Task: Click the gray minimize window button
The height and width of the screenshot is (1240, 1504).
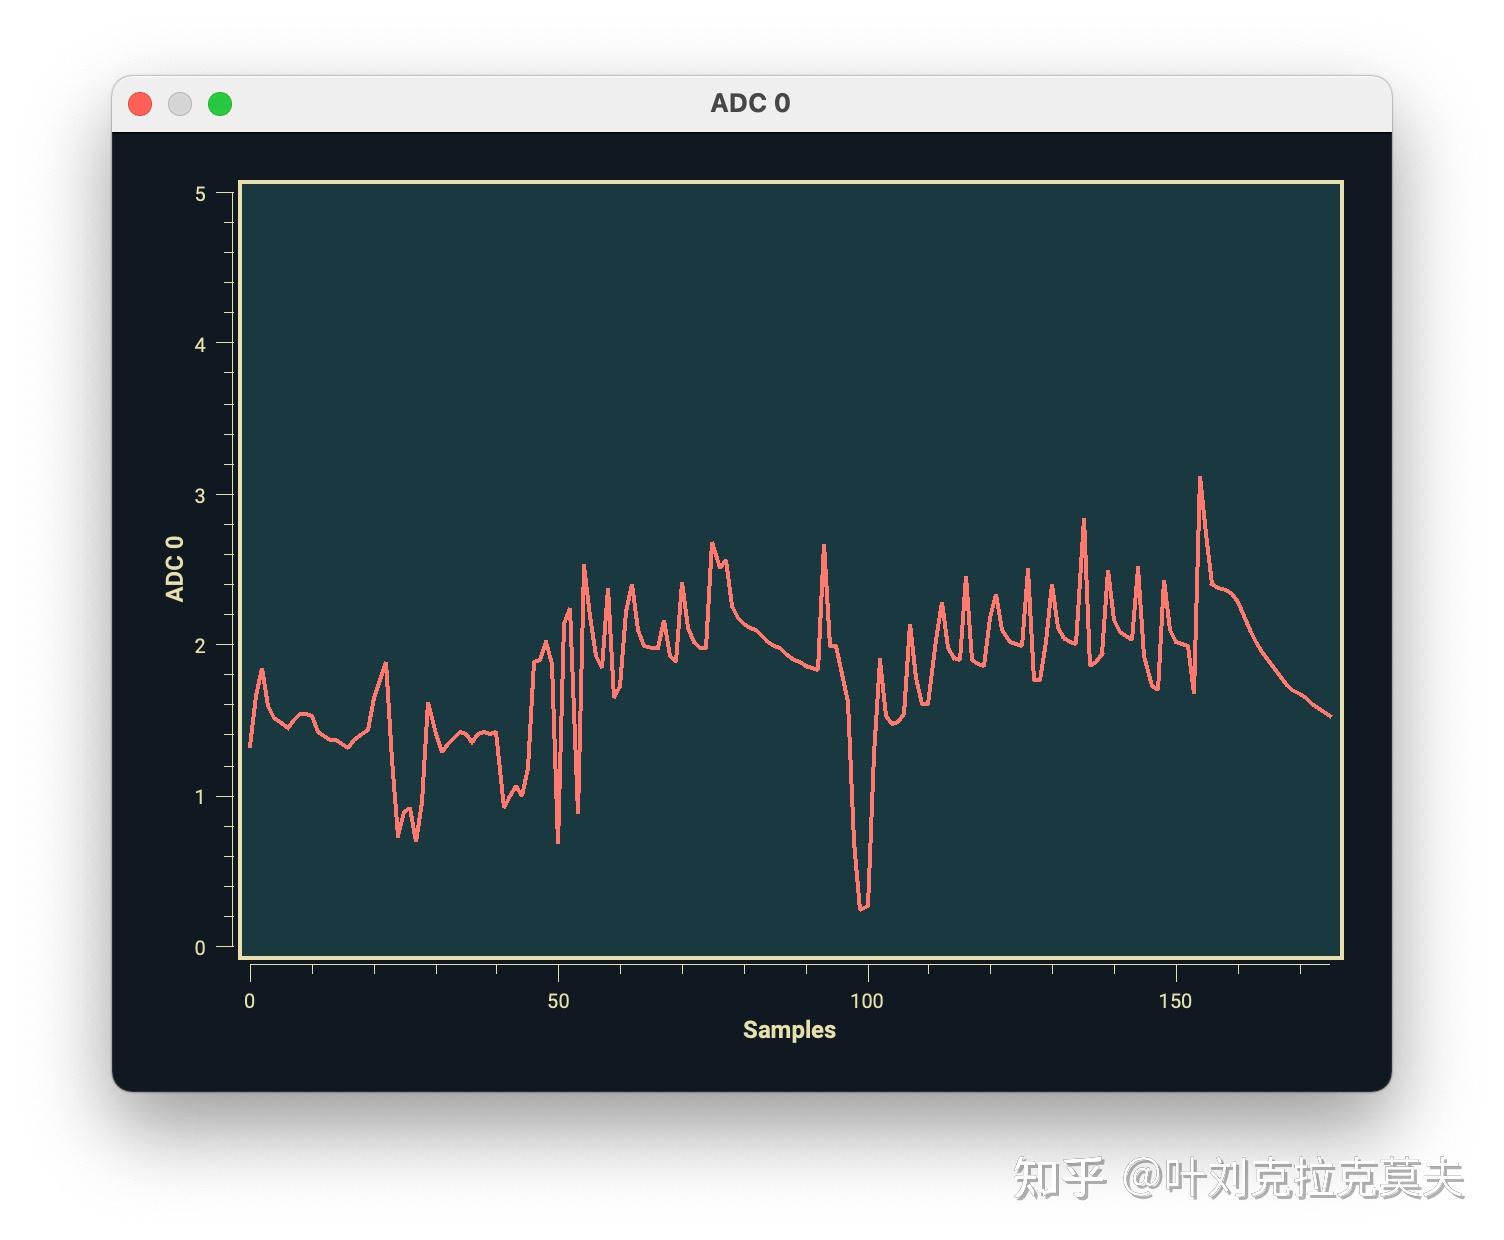Action: pos(180,104)
